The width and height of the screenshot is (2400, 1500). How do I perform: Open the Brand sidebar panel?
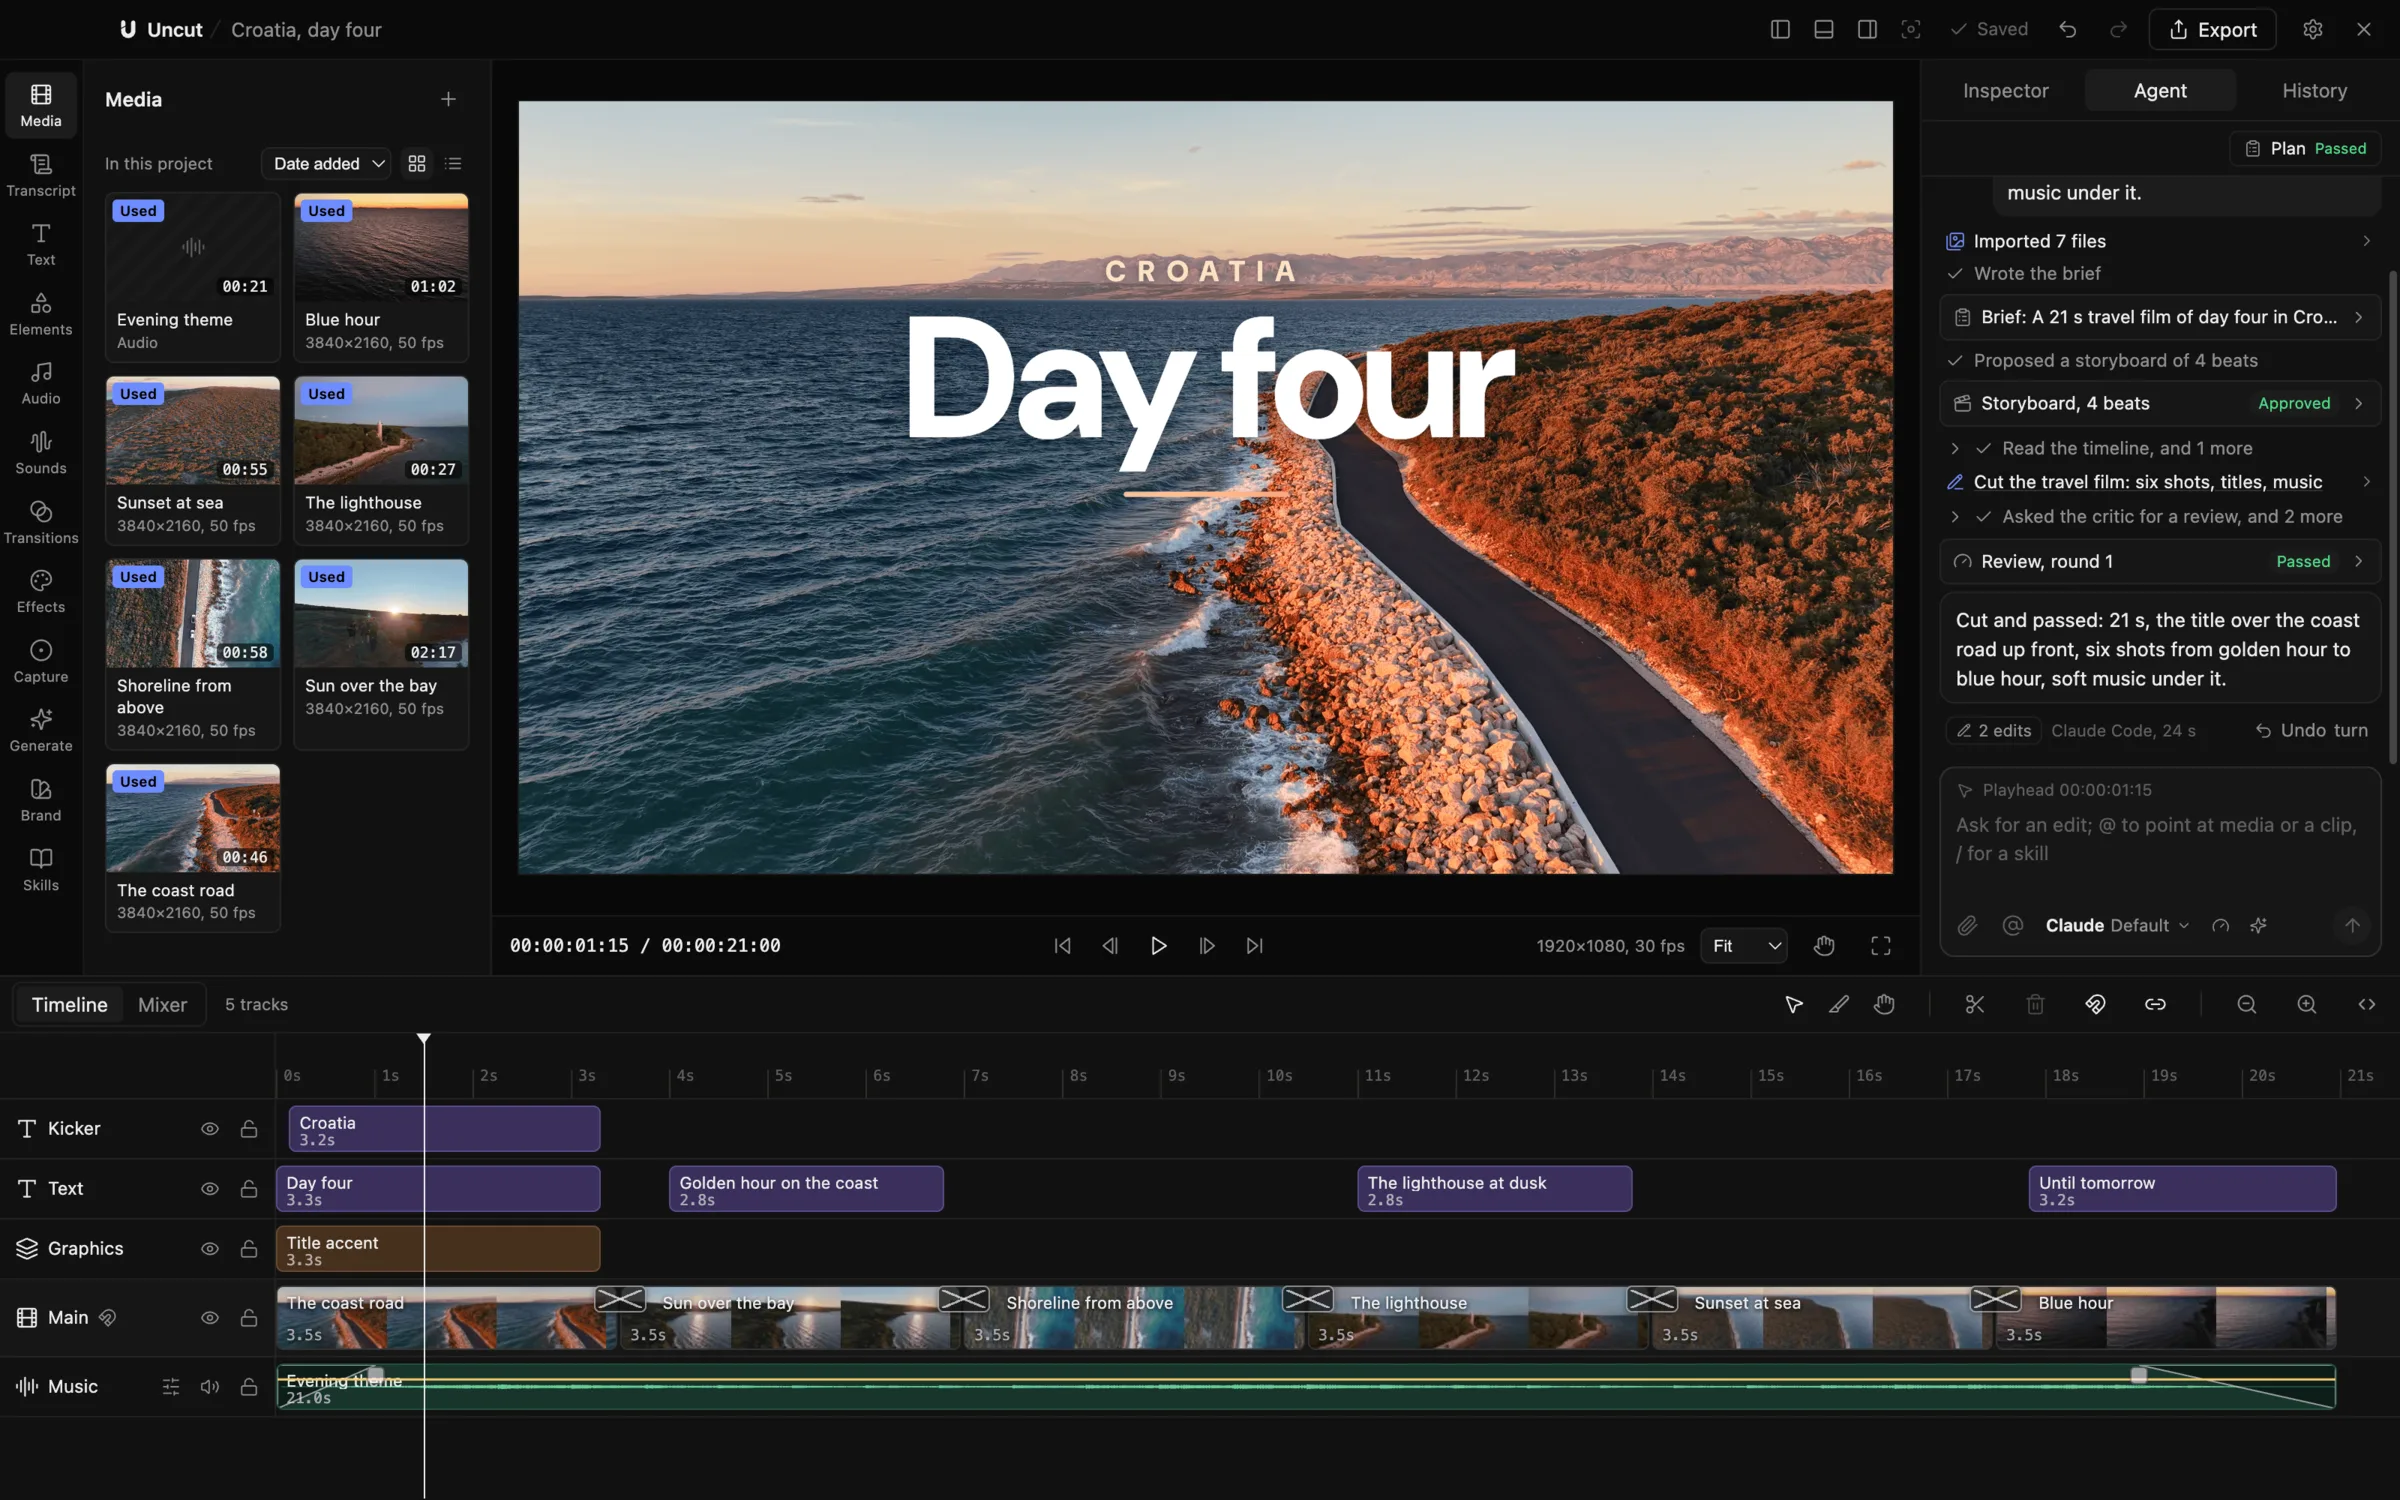(x=41, y=800)
